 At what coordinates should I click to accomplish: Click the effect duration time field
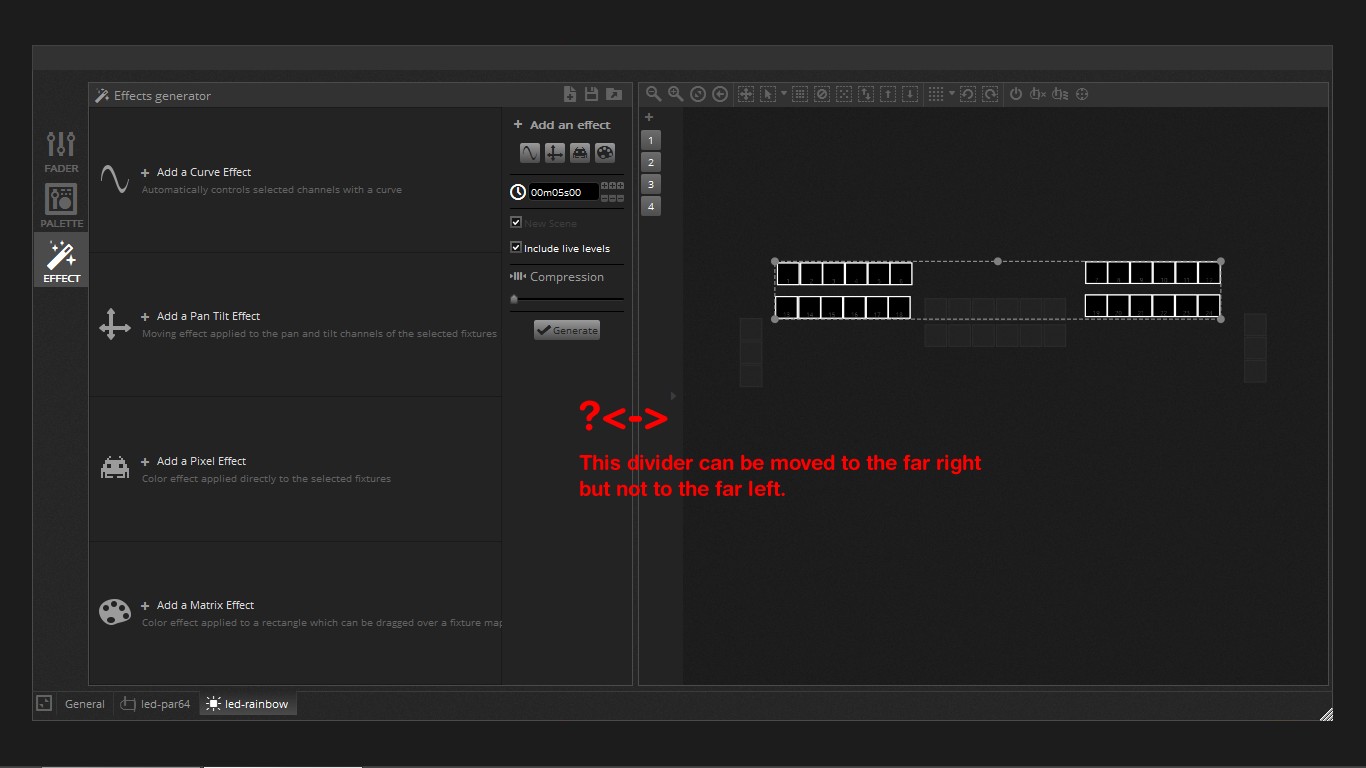[x=563, y=192]
